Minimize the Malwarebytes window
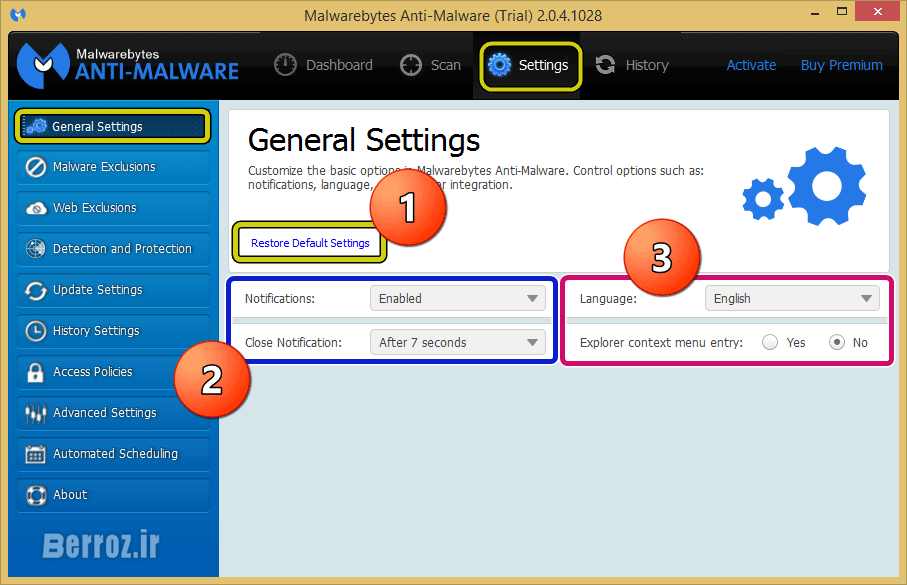This screenshot has height=585, width=907. [x=815, y=13]
